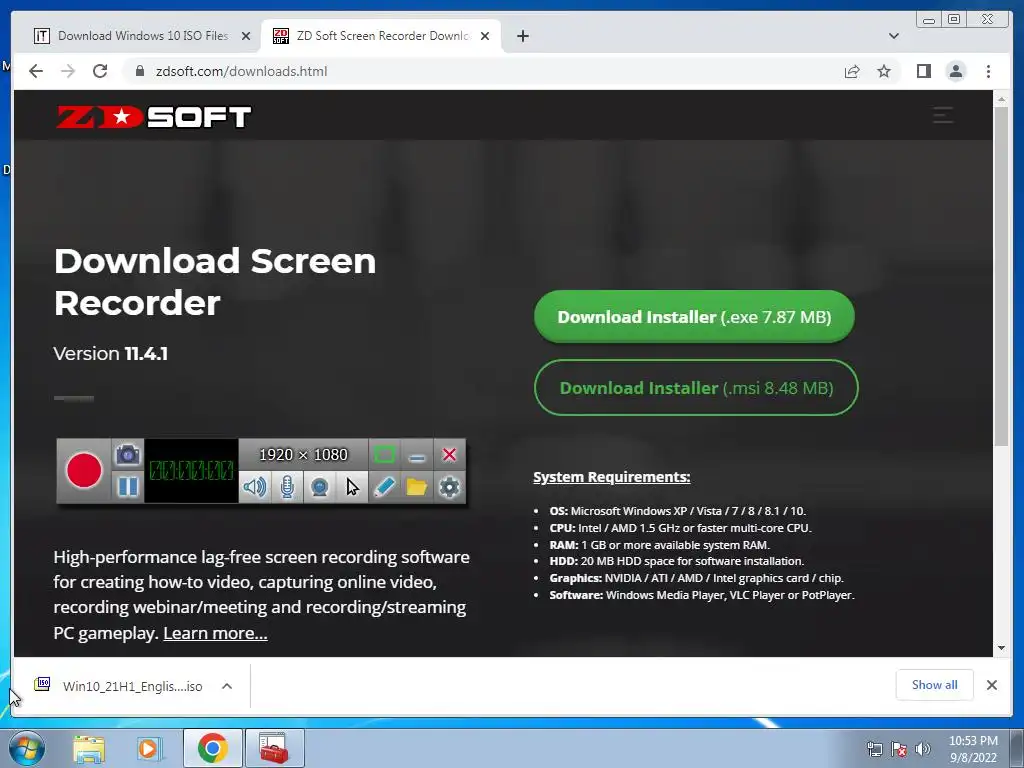Click Show all downloads
Viewport: 1024px width, 768px height.
click(x=935, y=685)
